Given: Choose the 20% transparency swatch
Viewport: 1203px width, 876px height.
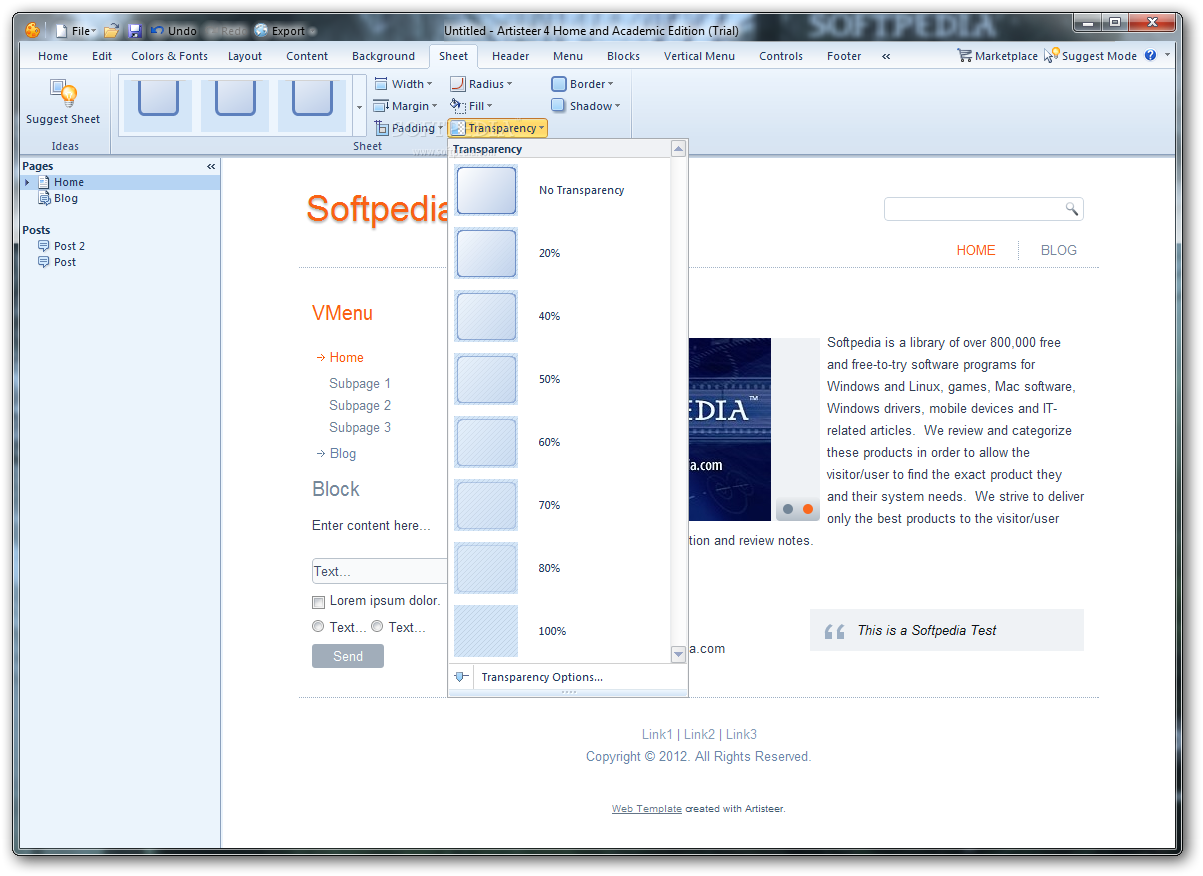Looking at the screenshot, I should coord(486,253).
